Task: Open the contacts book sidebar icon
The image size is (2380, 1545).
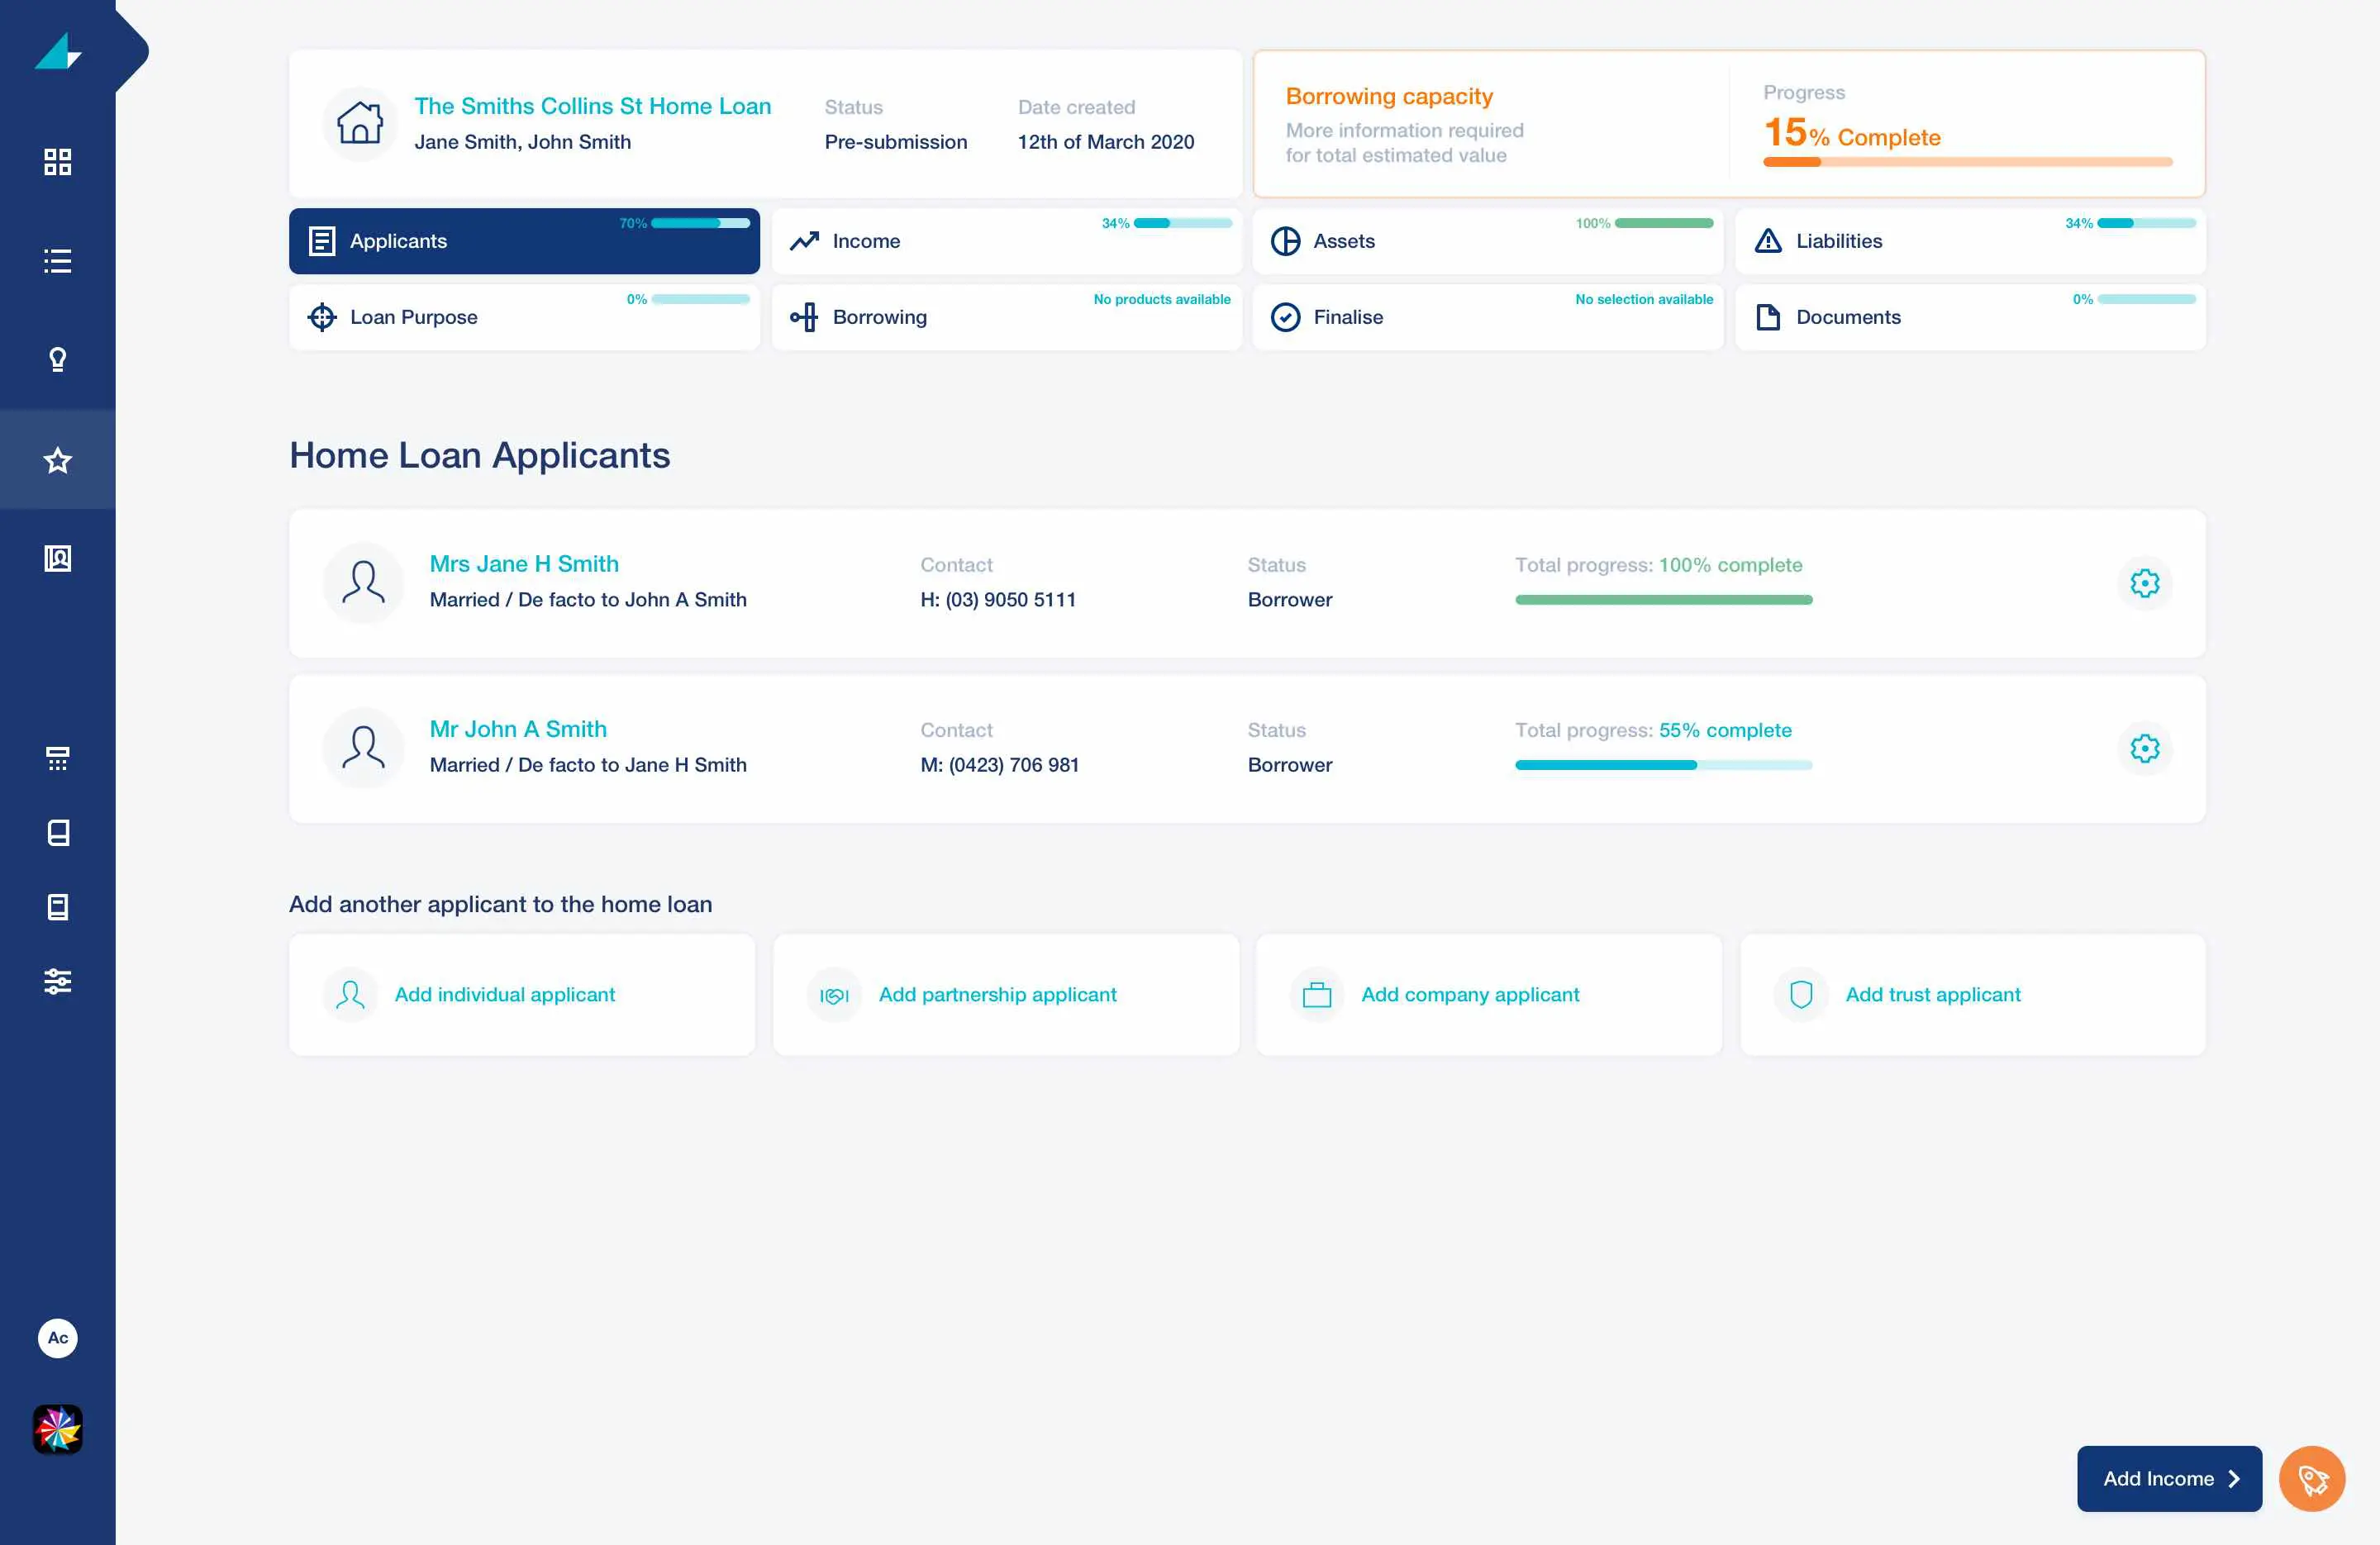Action: [58, 559]
